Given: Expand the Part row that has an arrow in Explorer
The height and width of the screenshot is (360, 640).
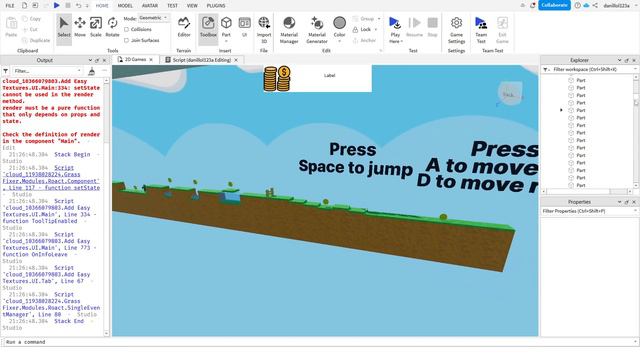Looking at the screenshot, I should 561,110.
